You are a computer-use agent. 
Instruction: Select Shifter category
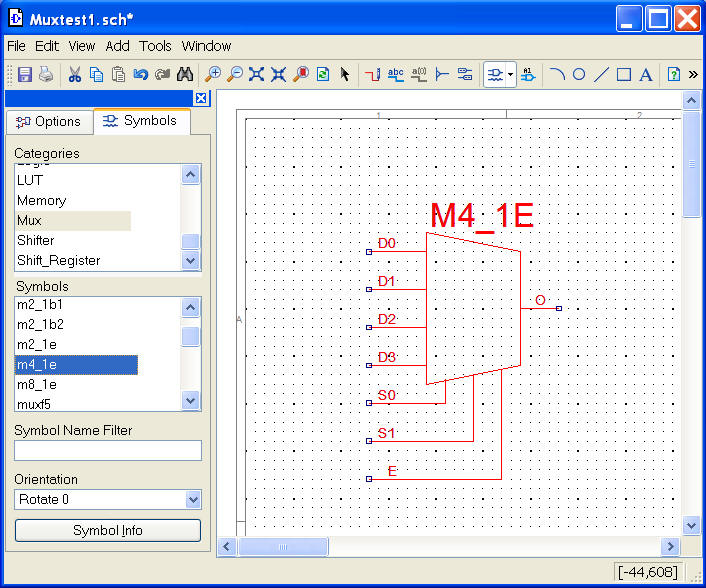click(36, 240)
